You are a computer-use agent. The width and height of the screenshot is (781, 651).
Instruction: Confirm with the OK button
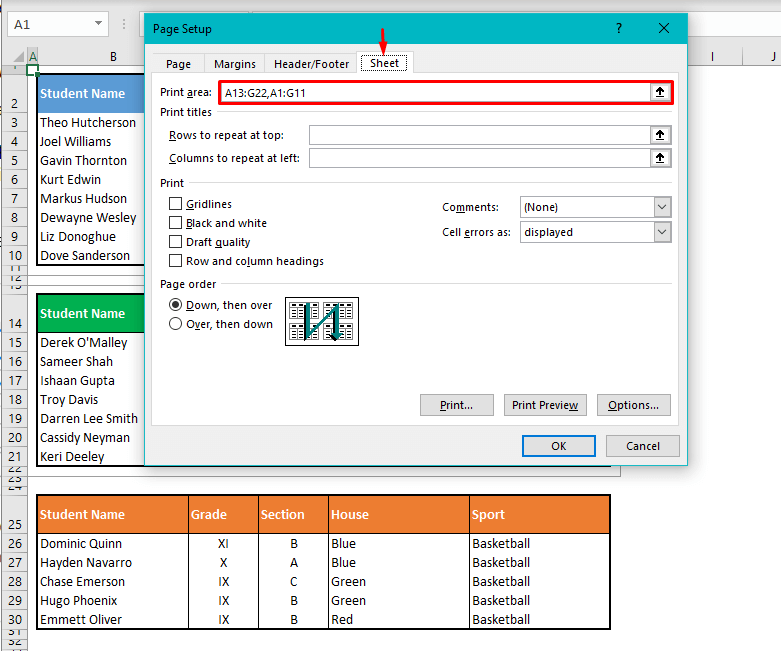558,446
